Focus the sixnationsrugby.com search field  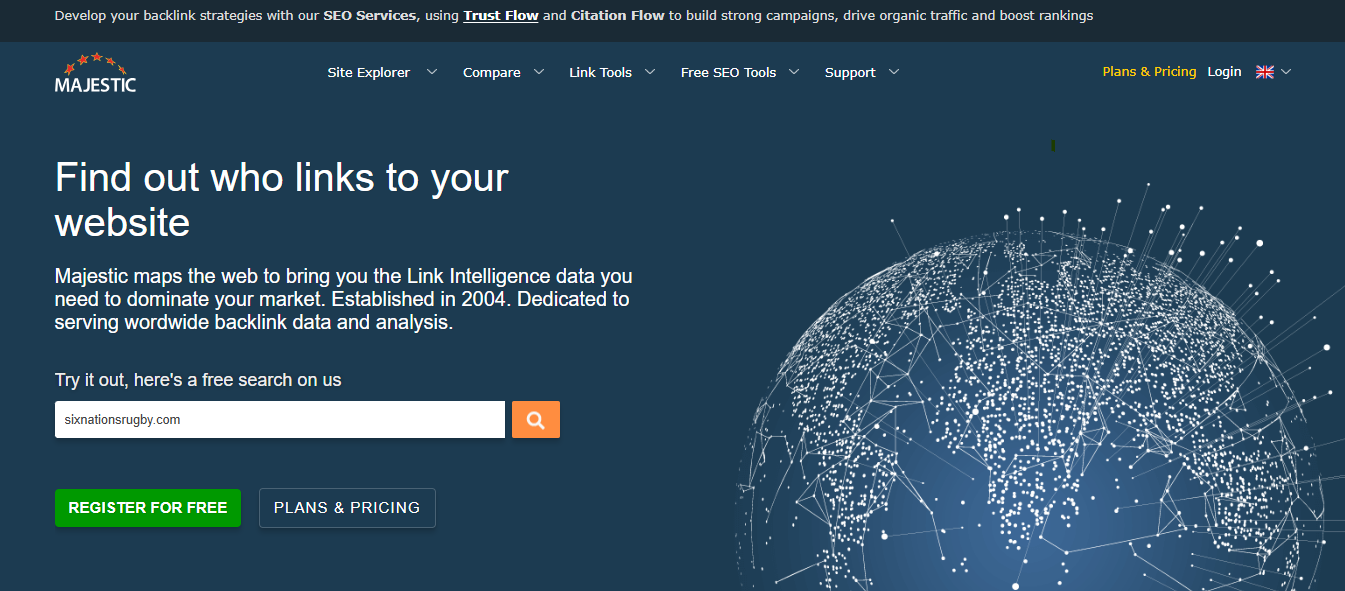coord(279,420)
